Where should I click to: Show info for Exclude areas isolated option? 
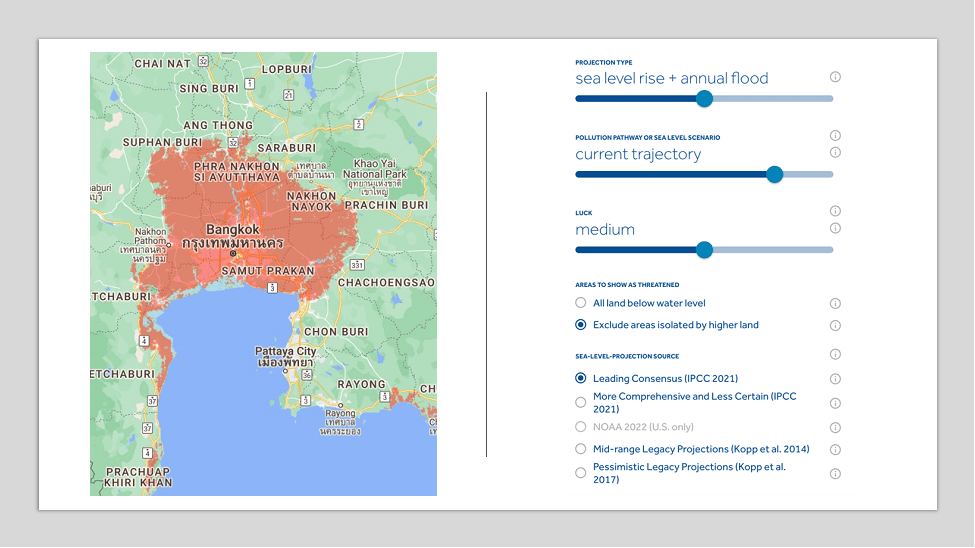(835, 326)
